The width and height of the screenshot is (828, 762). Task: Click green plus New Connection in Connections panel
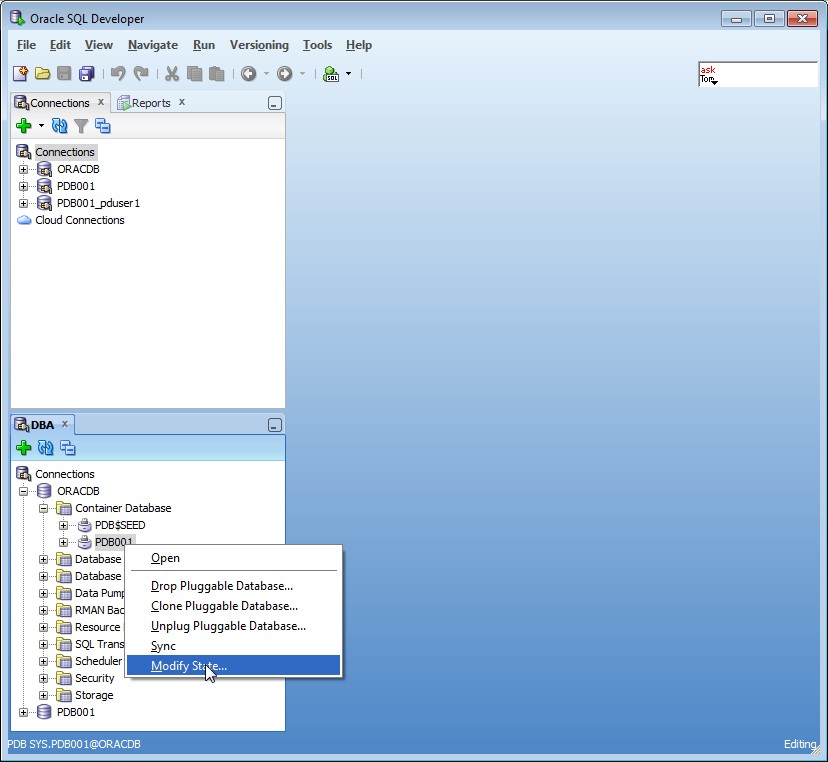click(24, 126)
